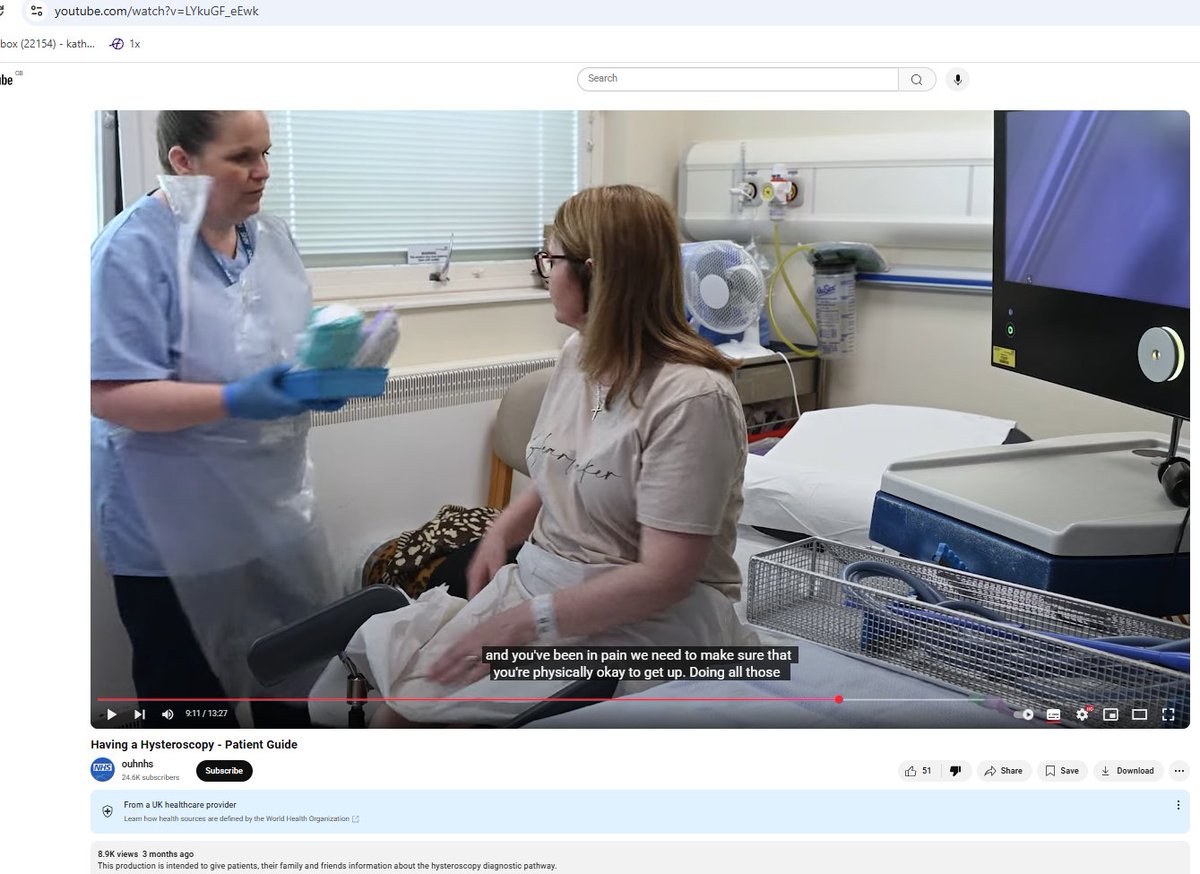Skip to the next video
The width and height of the screenshot is (1200, 874).
click(139, 714)
